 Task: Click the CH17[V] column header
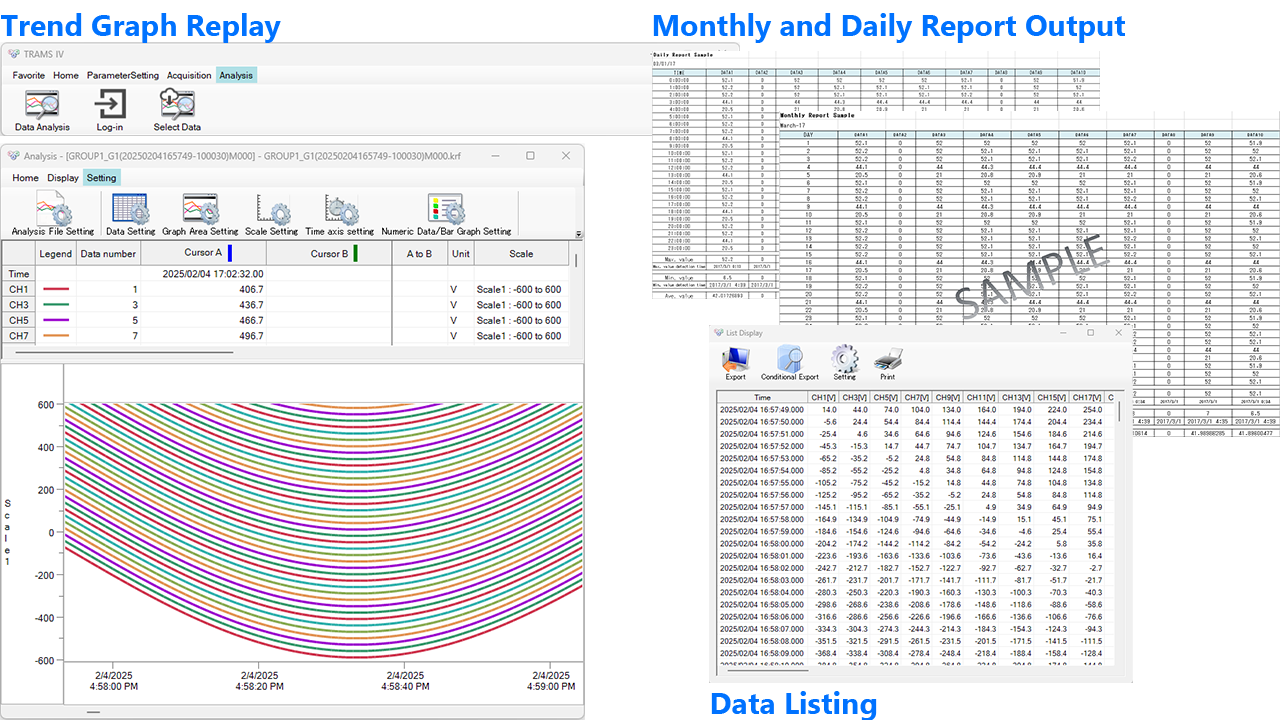click(x=1085, y=397)
